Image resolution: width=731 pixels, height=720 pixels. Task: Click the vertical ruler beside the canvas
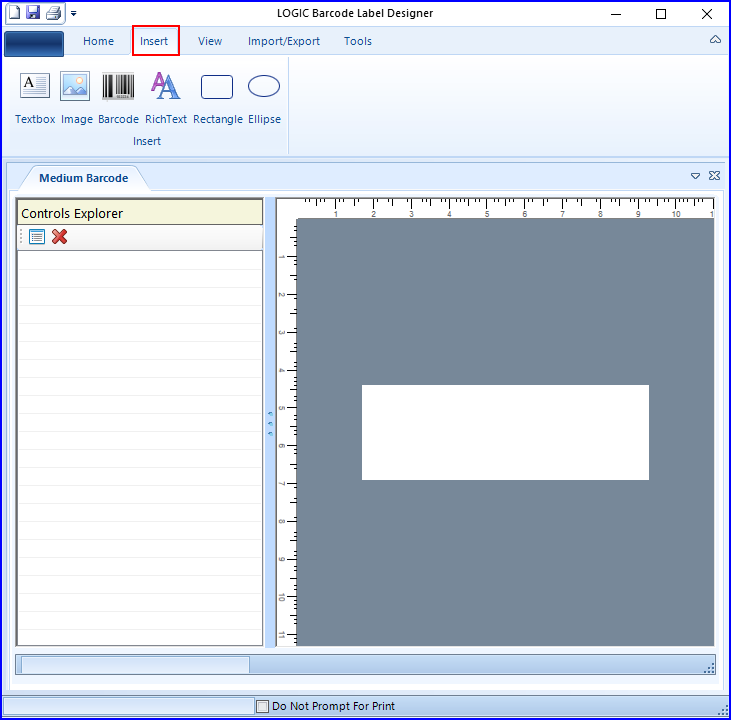point(287,432)
